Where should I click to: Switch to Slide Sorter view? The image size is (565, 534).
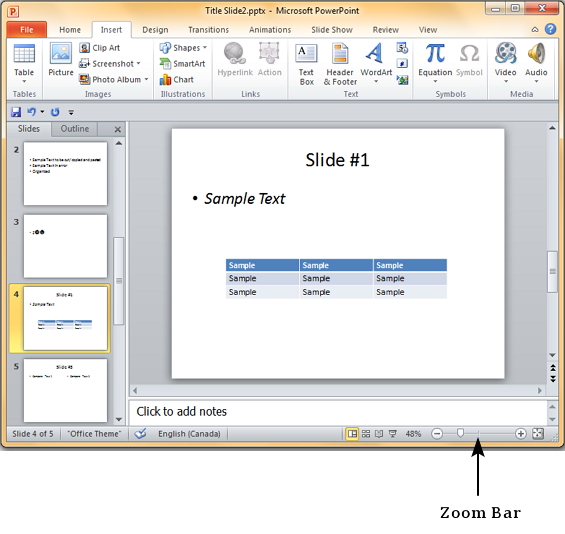click(x=366, y=433)
